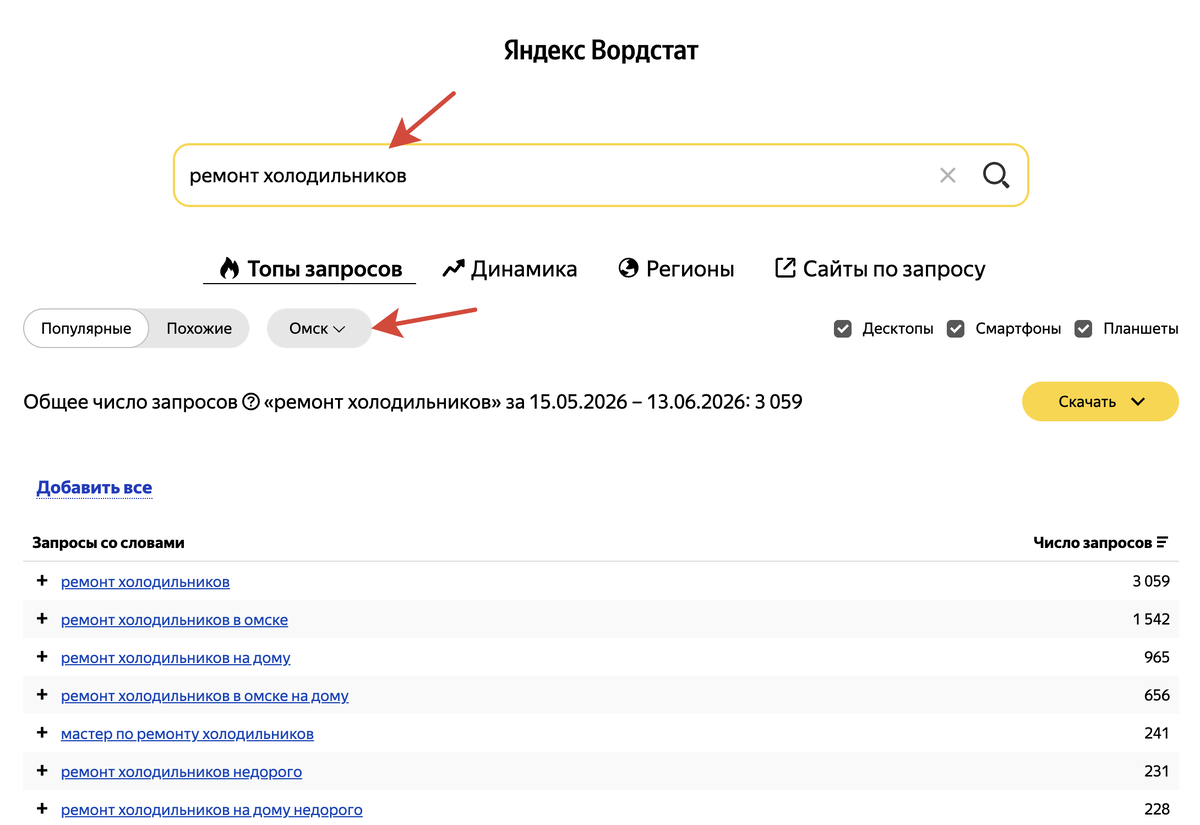Screen dimensions: 1200x825
Task: Click the sort icon beside Число запросов
Action: (x=1162, y=543)
